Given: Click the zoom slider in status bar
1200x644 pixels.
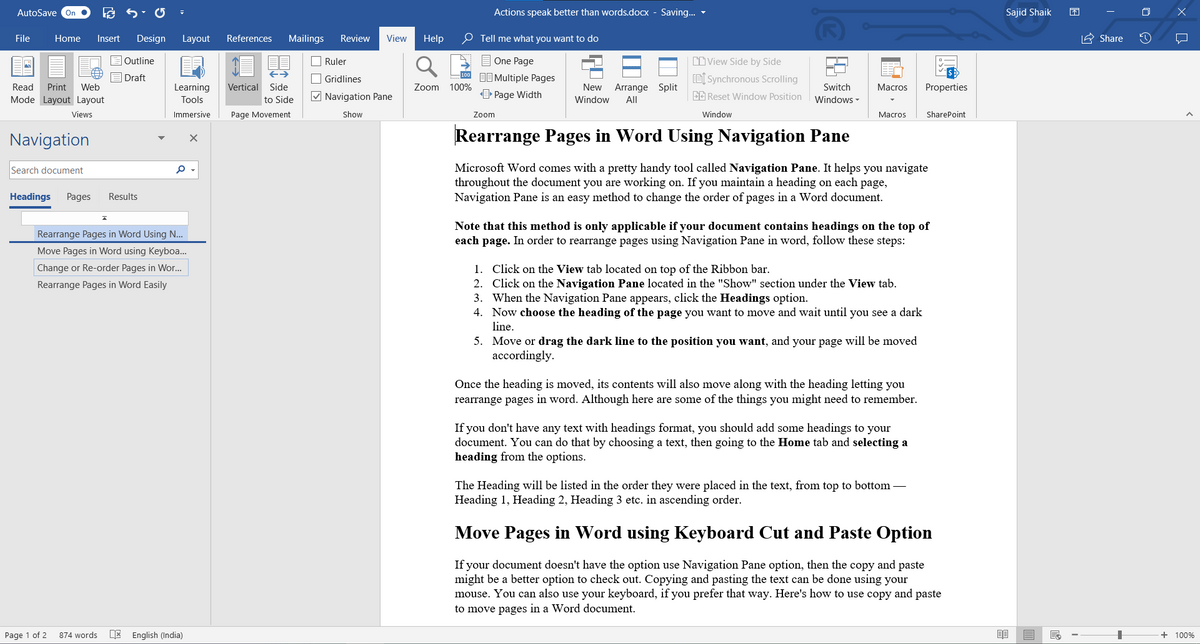Looking at the screenshot, I should coord(1120,635).
